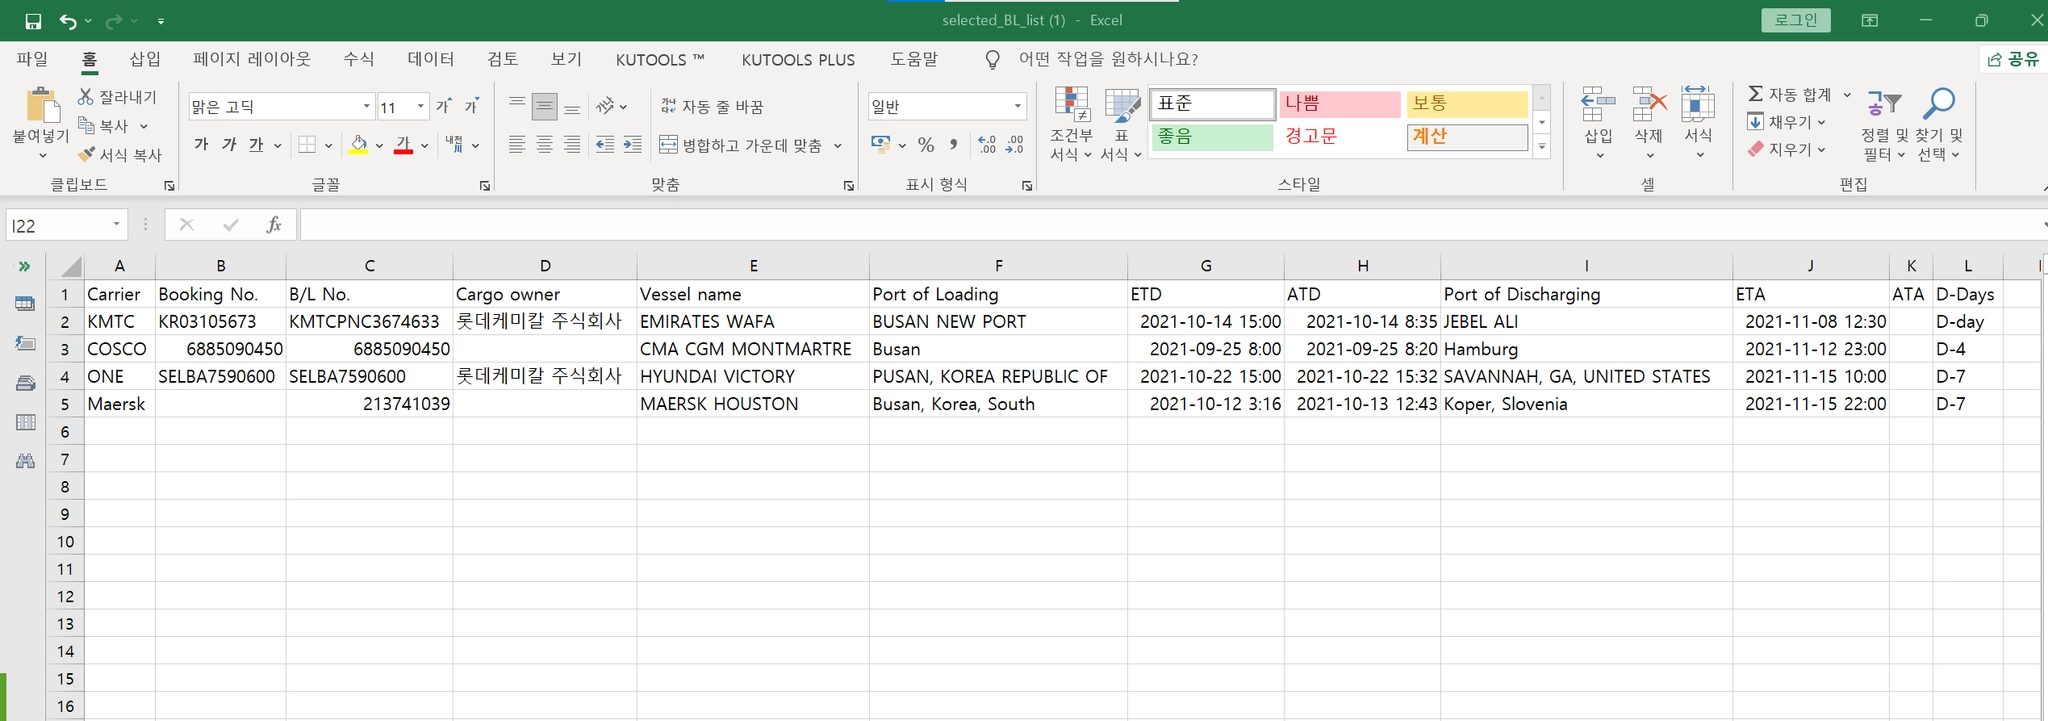Click the formula bar input
2048x721 pixels.
click(1170, 225)
